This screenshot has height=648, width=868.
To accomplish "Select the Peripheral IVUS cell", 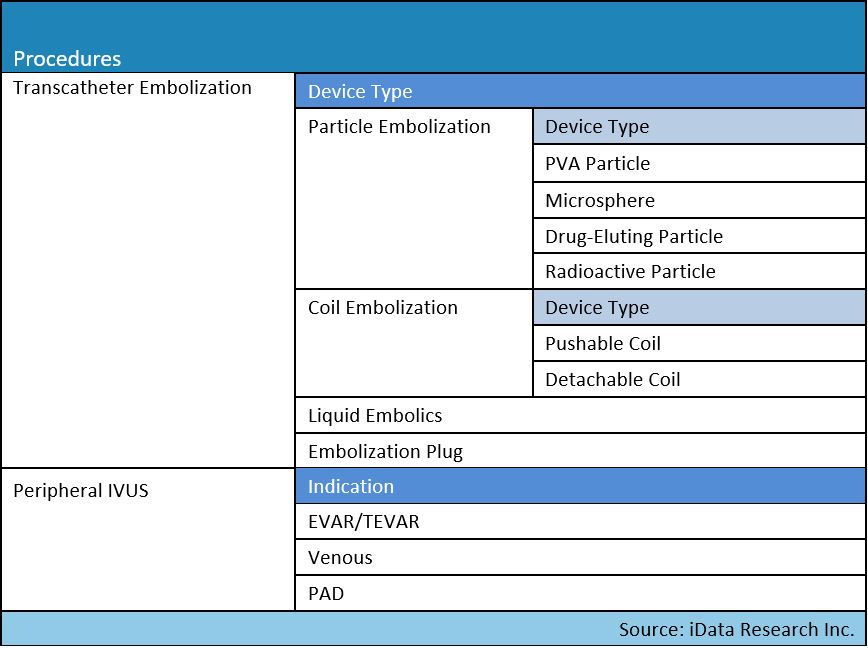I will click(x=148, y=540).
